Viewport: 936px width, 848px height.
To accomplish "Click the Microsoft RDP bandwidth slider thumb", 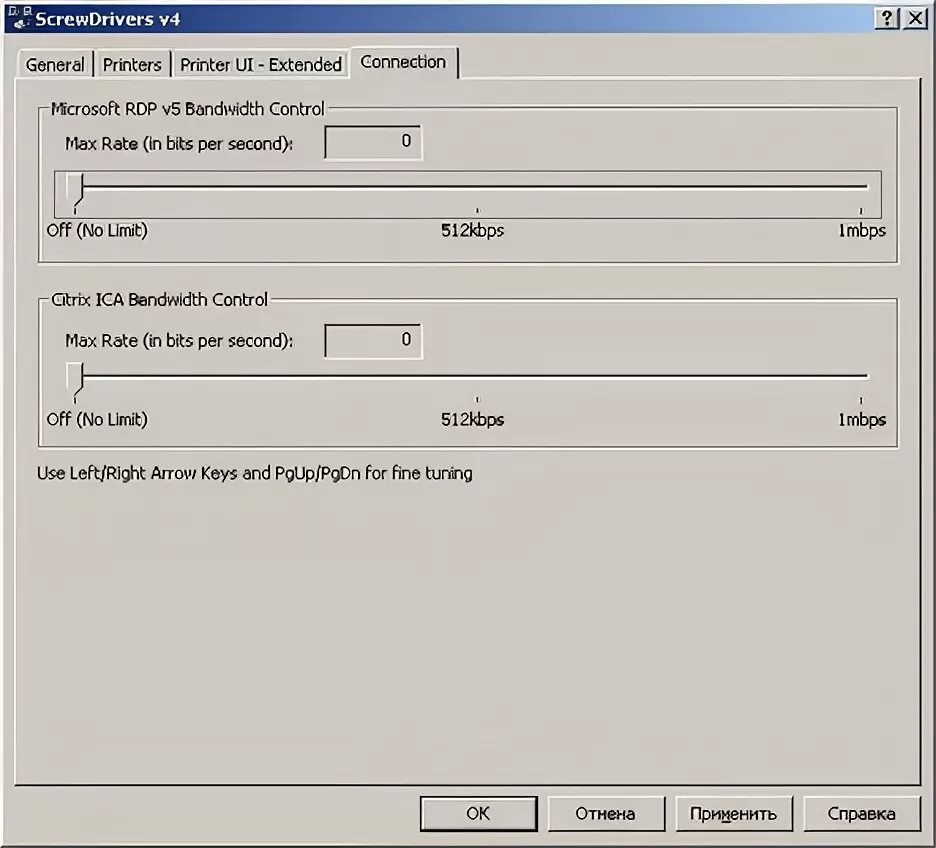I will click(x=75, y=190).
